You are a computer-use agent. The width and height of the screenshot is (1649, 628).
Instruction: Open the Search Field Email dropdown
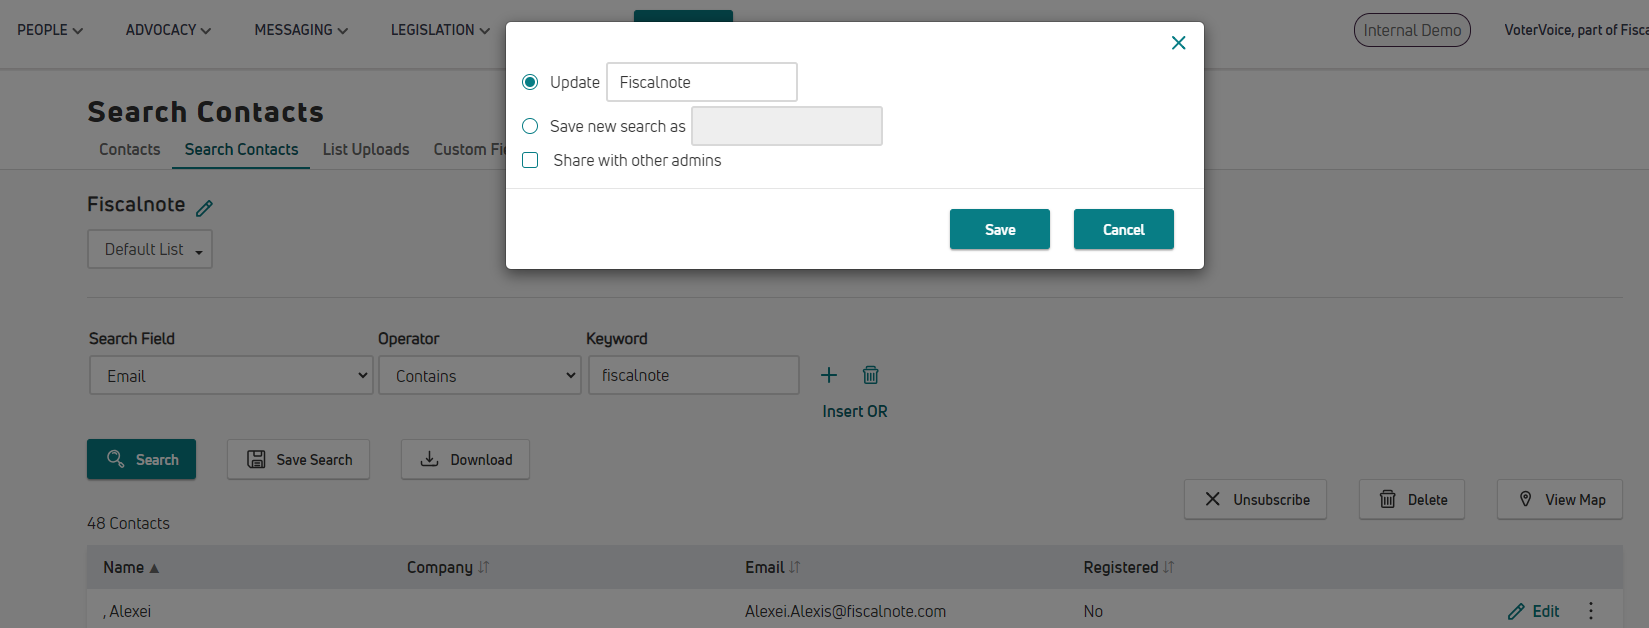click(x=231, y=376)
